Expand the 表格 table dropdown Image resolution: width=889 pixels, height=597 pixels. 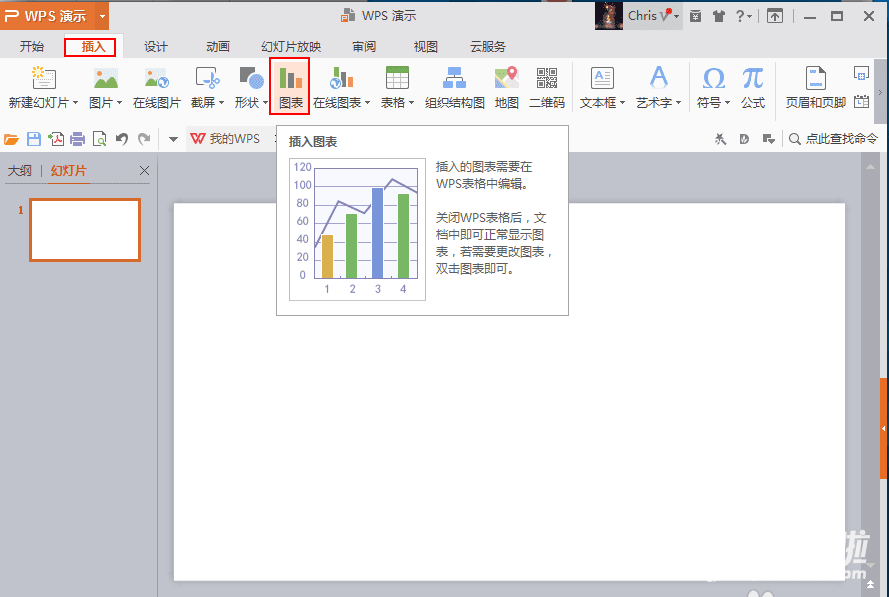(x=397, y=102)
